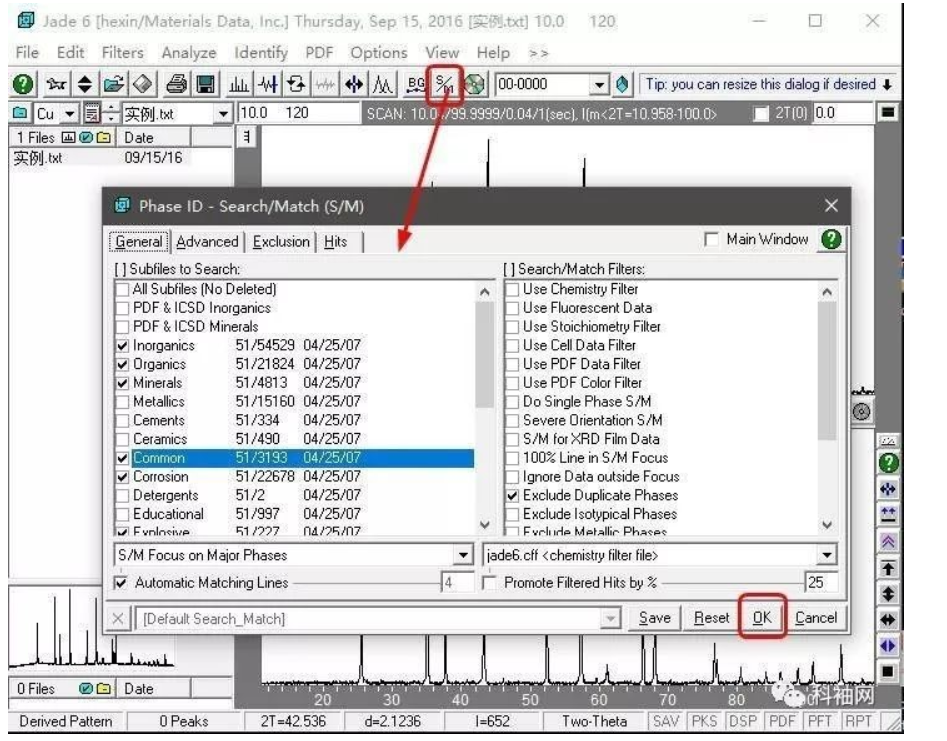Open Search/Match with the S/M icon

[445, 84]
